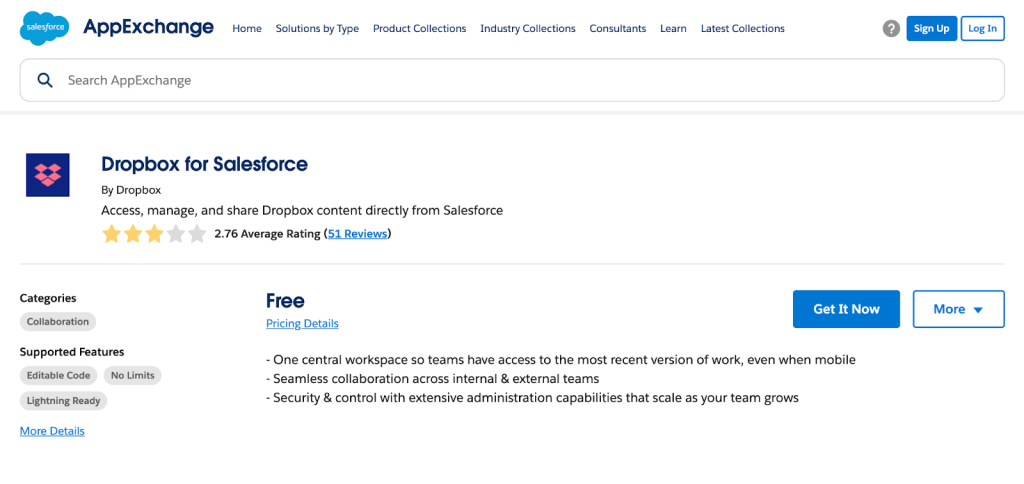1024x484 pixels.
Task: Open Industry Collections menu
Action: [528, 29]
